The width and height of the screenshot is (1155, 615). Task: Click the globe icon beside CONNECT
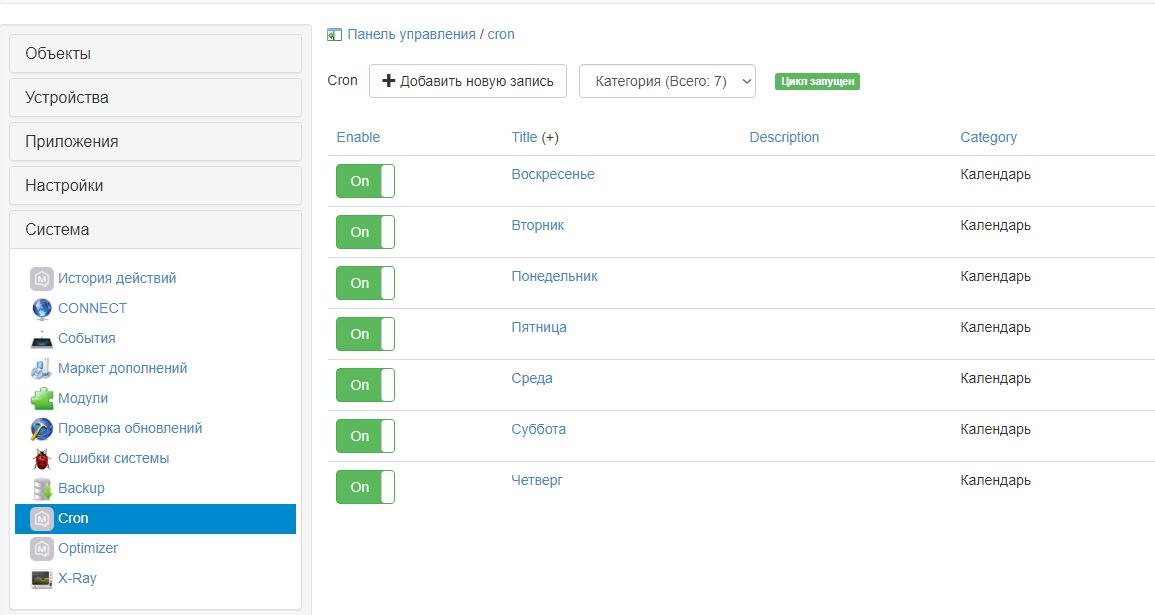tap(41, 308)
